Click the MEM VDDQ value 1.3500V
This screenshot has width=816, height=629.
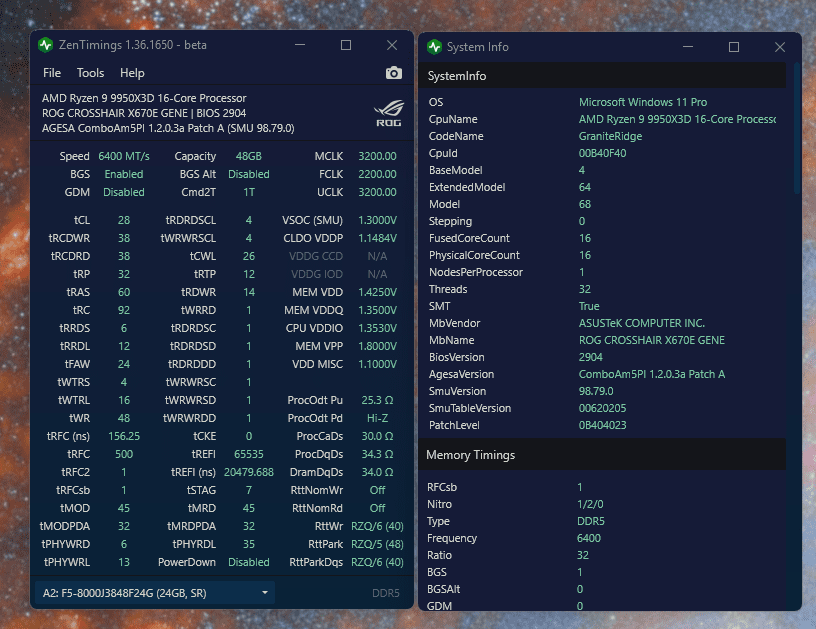[x=377, y=310]
